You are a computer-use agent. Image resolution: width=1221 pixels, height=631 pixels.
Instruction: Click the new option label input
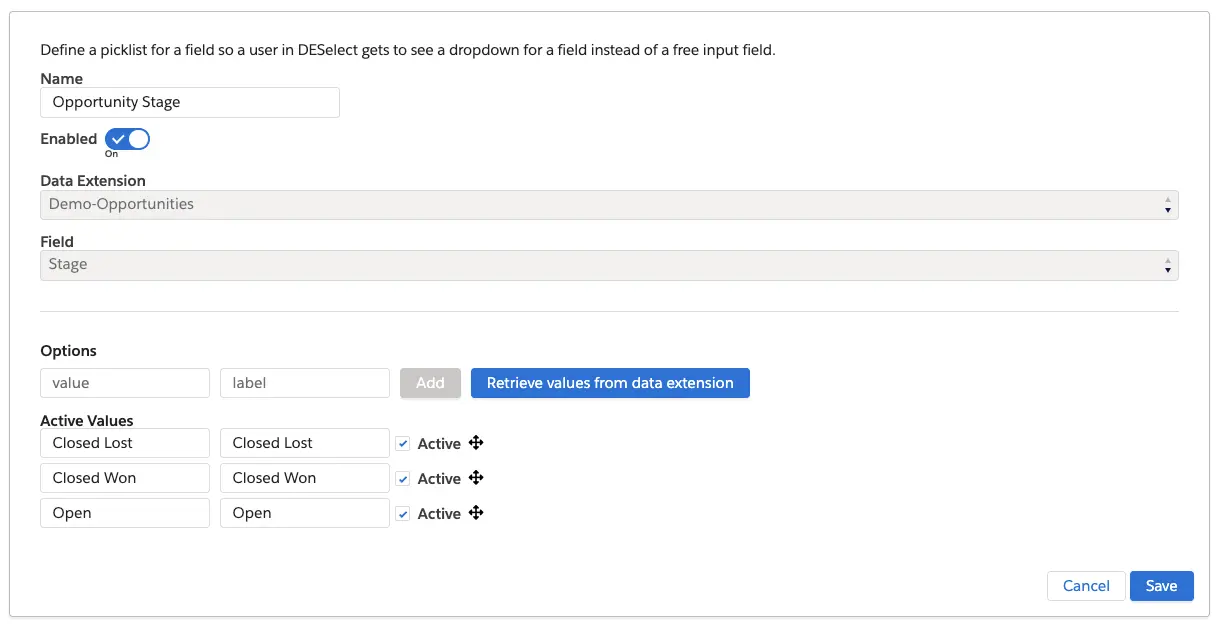[304, 383]
